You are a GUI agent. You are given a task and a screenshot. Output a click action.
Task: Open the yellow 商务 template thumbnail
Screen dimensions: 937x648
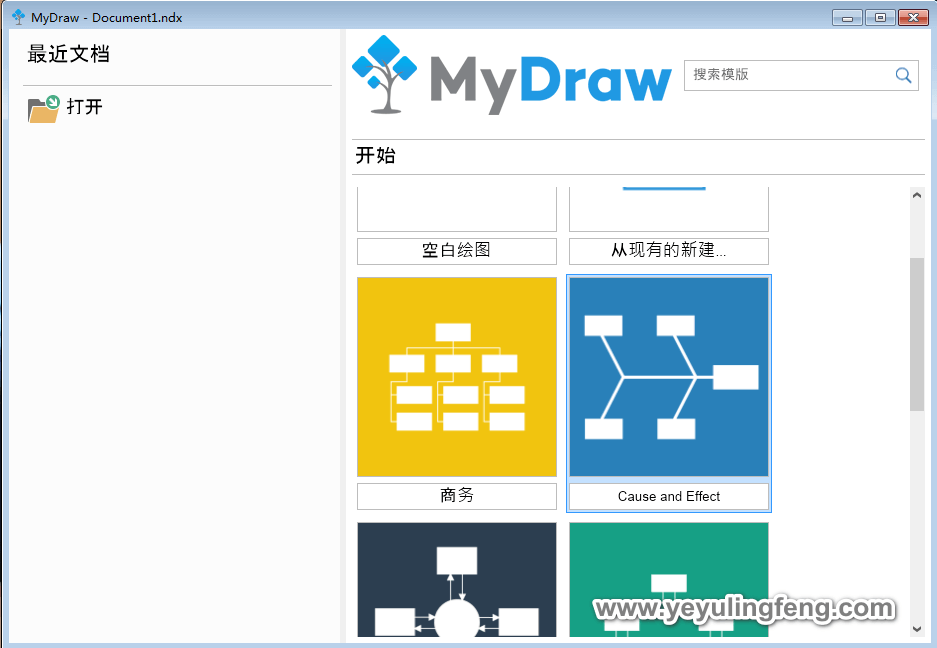click(456, 376)
